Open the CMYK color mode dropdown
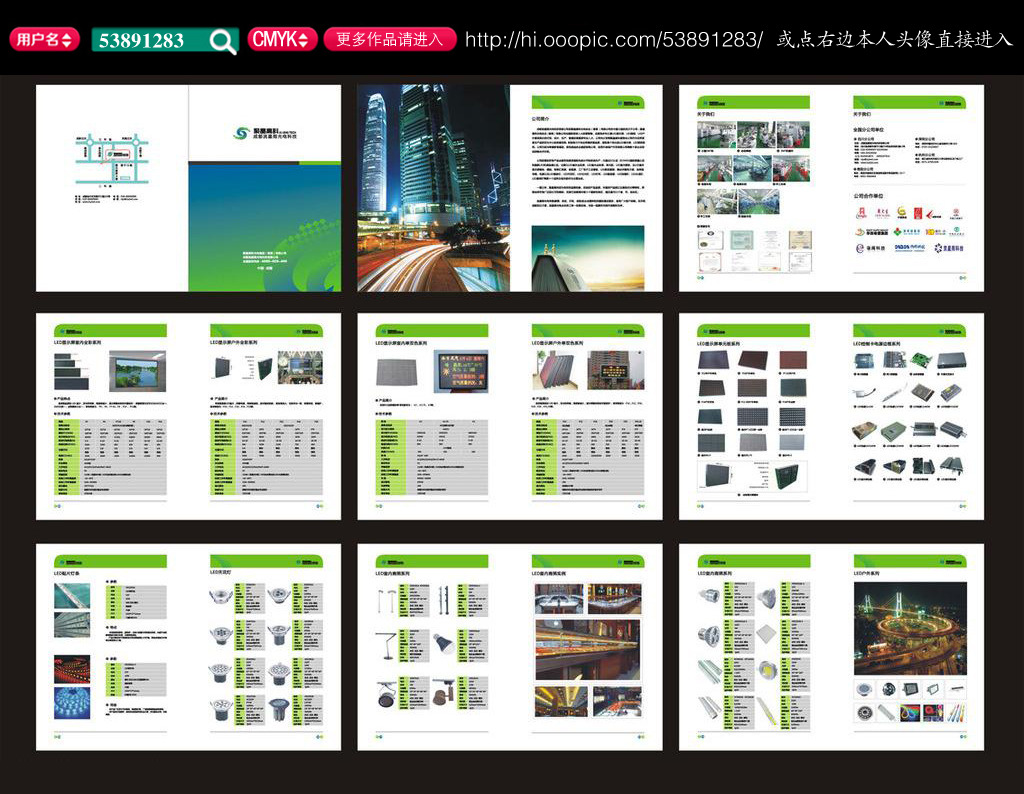1024x794 pixels. [x=282, y=40]
